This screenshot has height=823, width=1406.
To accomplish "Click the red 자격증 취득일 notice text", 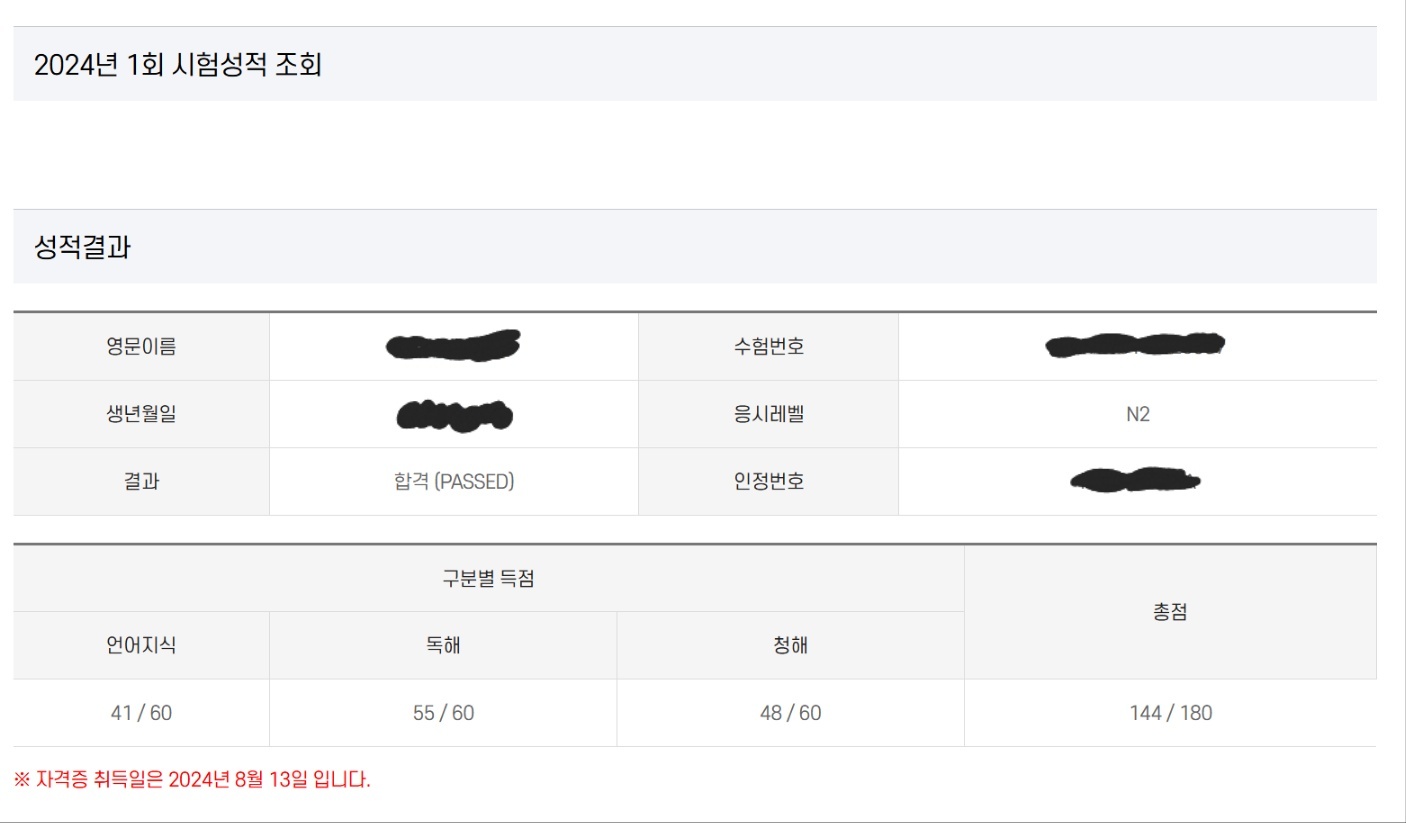I will (192, 780).
